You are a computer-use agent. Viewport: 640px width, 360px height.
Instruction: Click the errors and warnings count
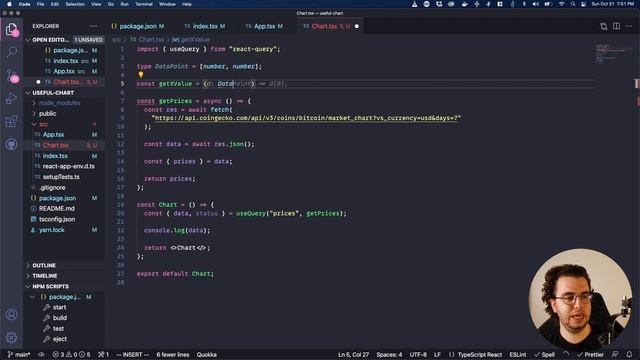71,355
